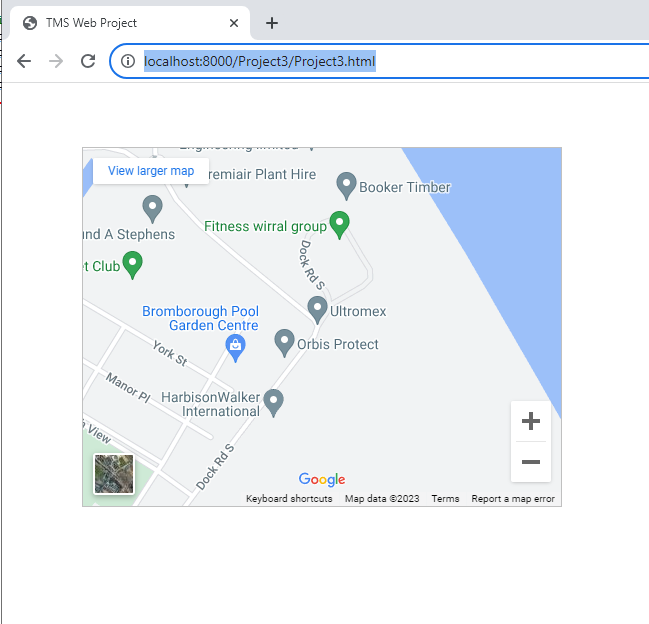Click the A Stephens map pin
Screen dimensions: 649x624
click(x=152, y=209)
